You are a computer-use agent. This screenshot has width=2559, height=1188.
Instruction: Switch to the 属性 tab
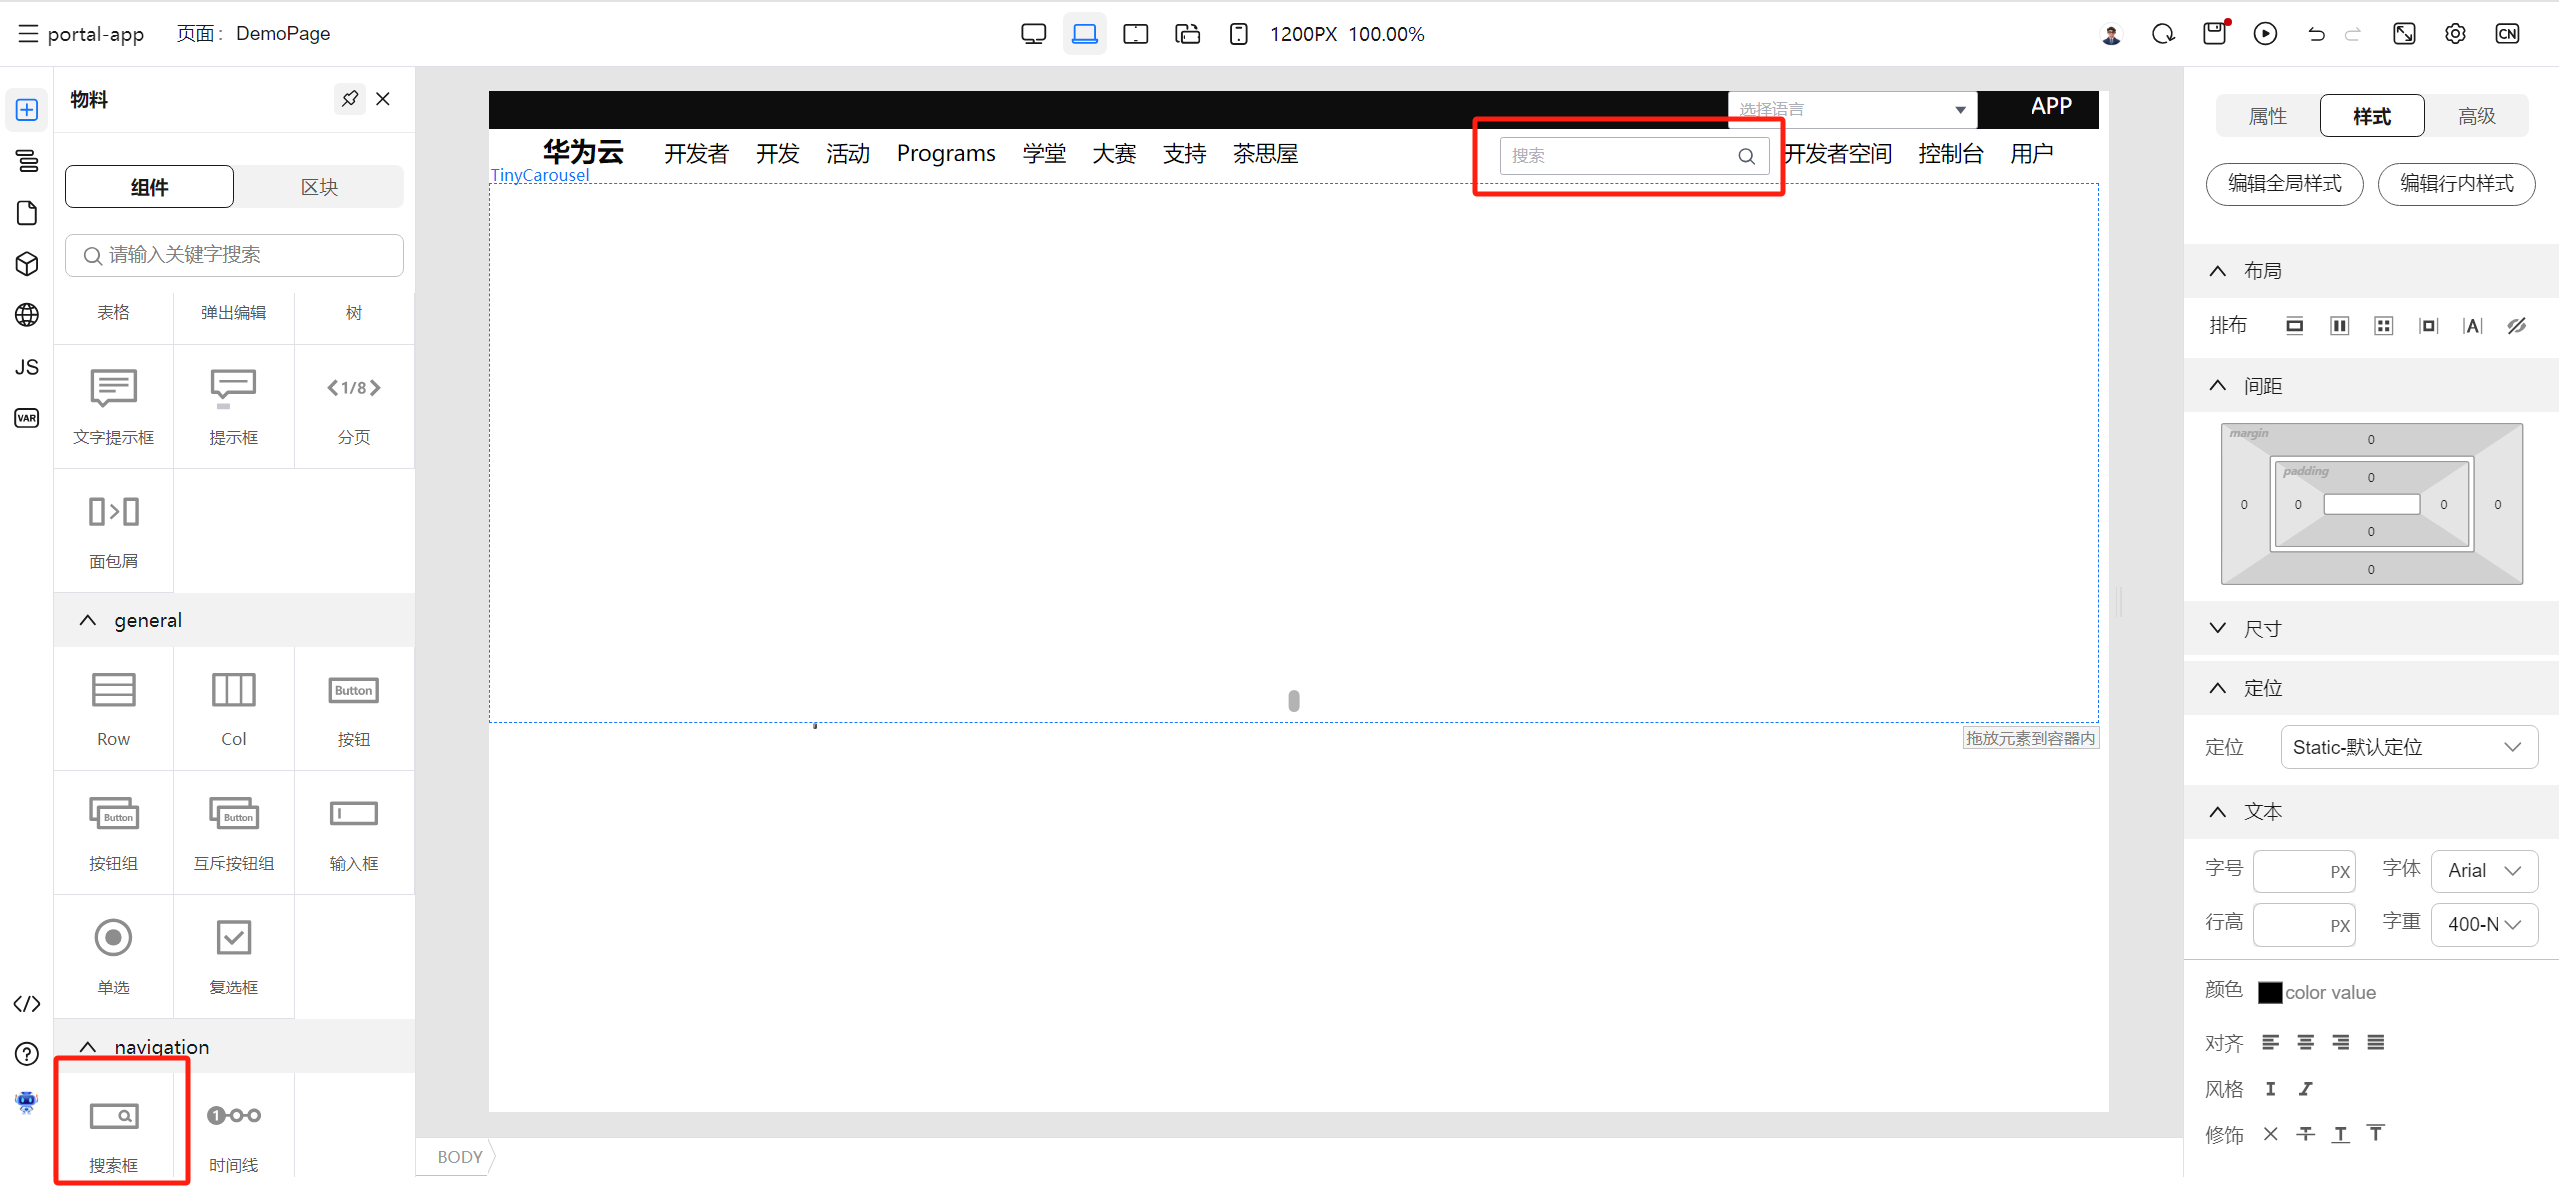(2267, 116)
